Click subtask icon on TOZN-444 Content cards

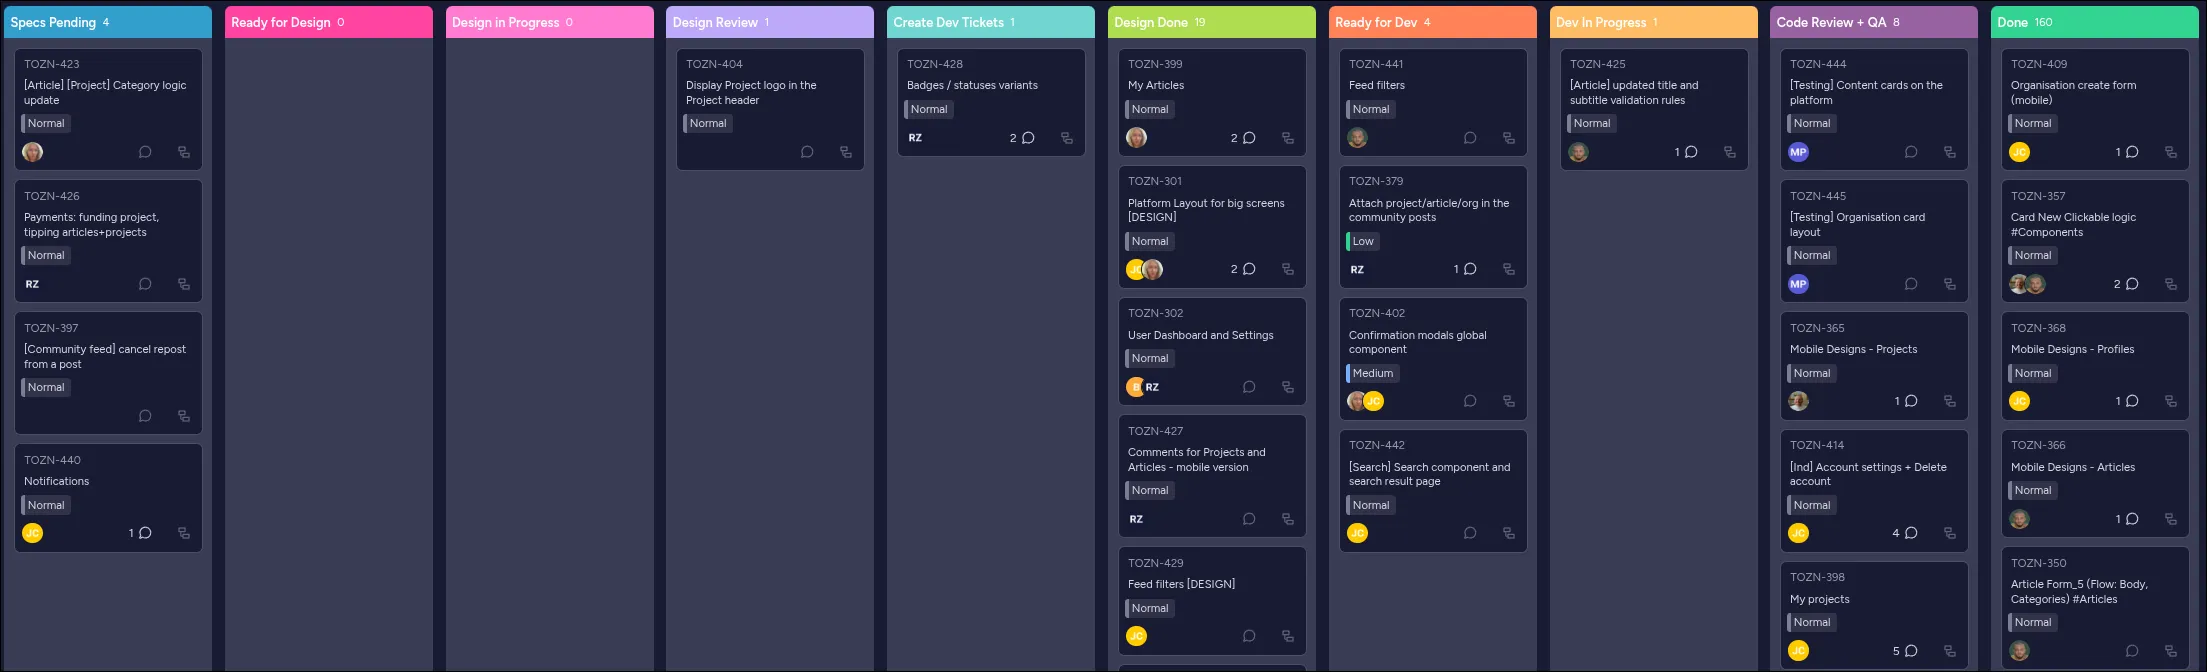pyautogui.click(x=1950, y=152)
